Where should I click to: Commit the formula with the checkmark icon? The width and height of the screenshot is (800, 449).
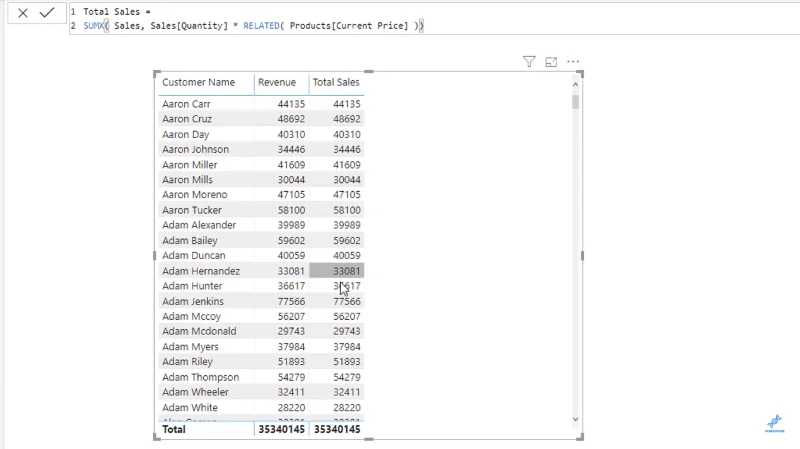[x=47, y=13]
